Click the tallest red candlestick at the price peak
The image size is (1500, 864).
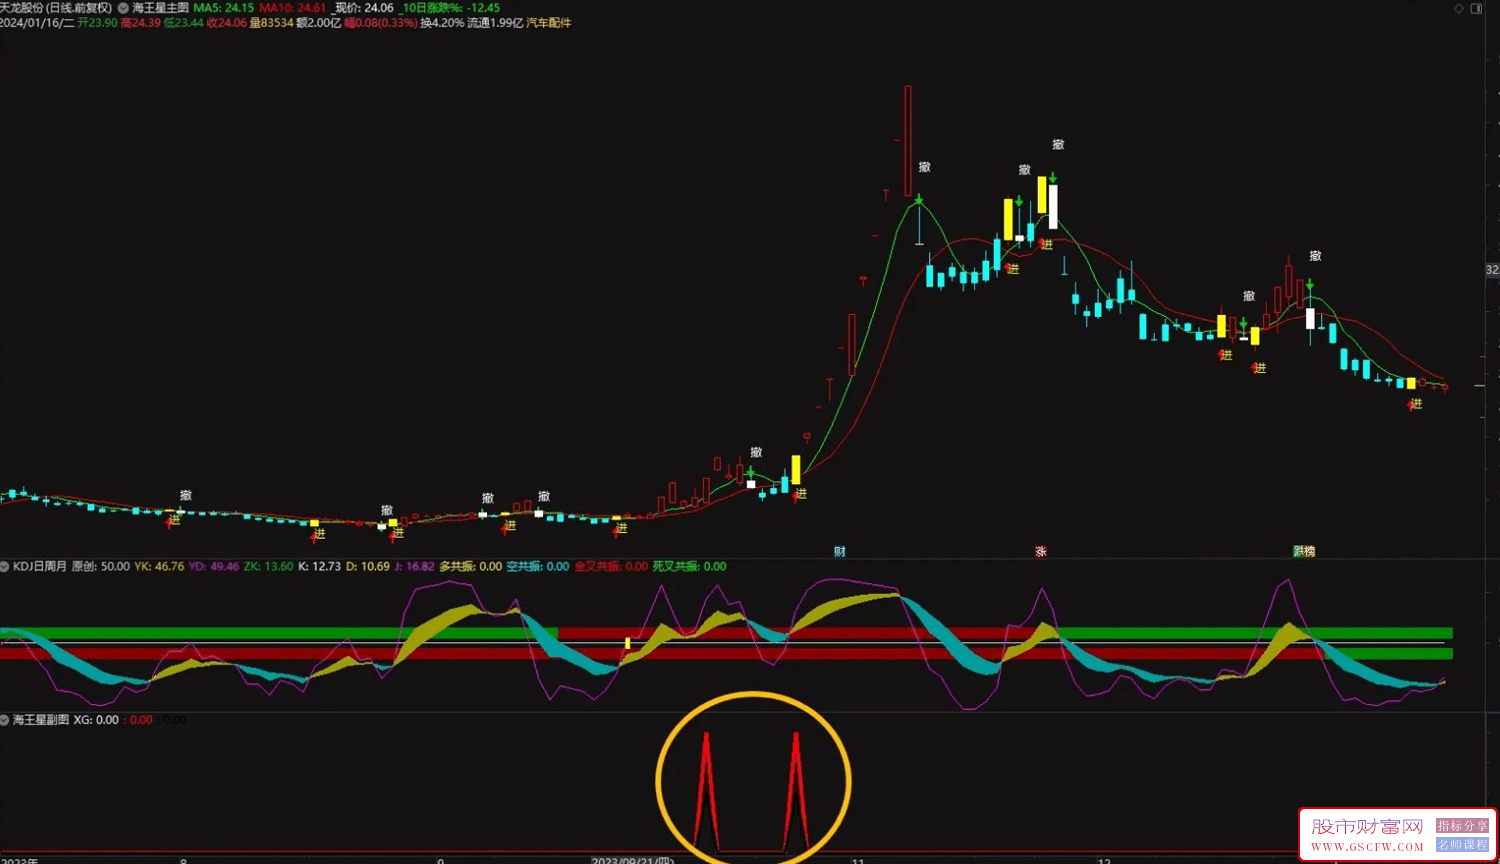click(908, 140)
